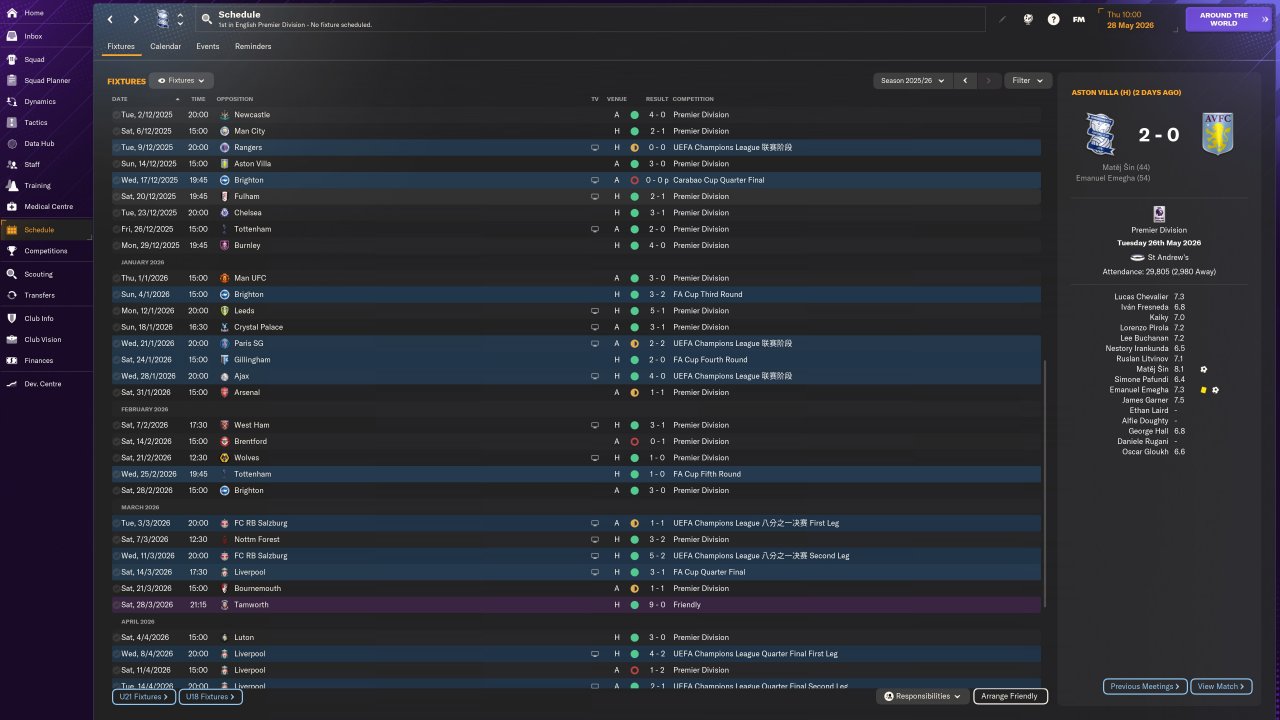Click the Competition column header
The width and height of the screenshot is (1280, 720).
coord(693,99)
